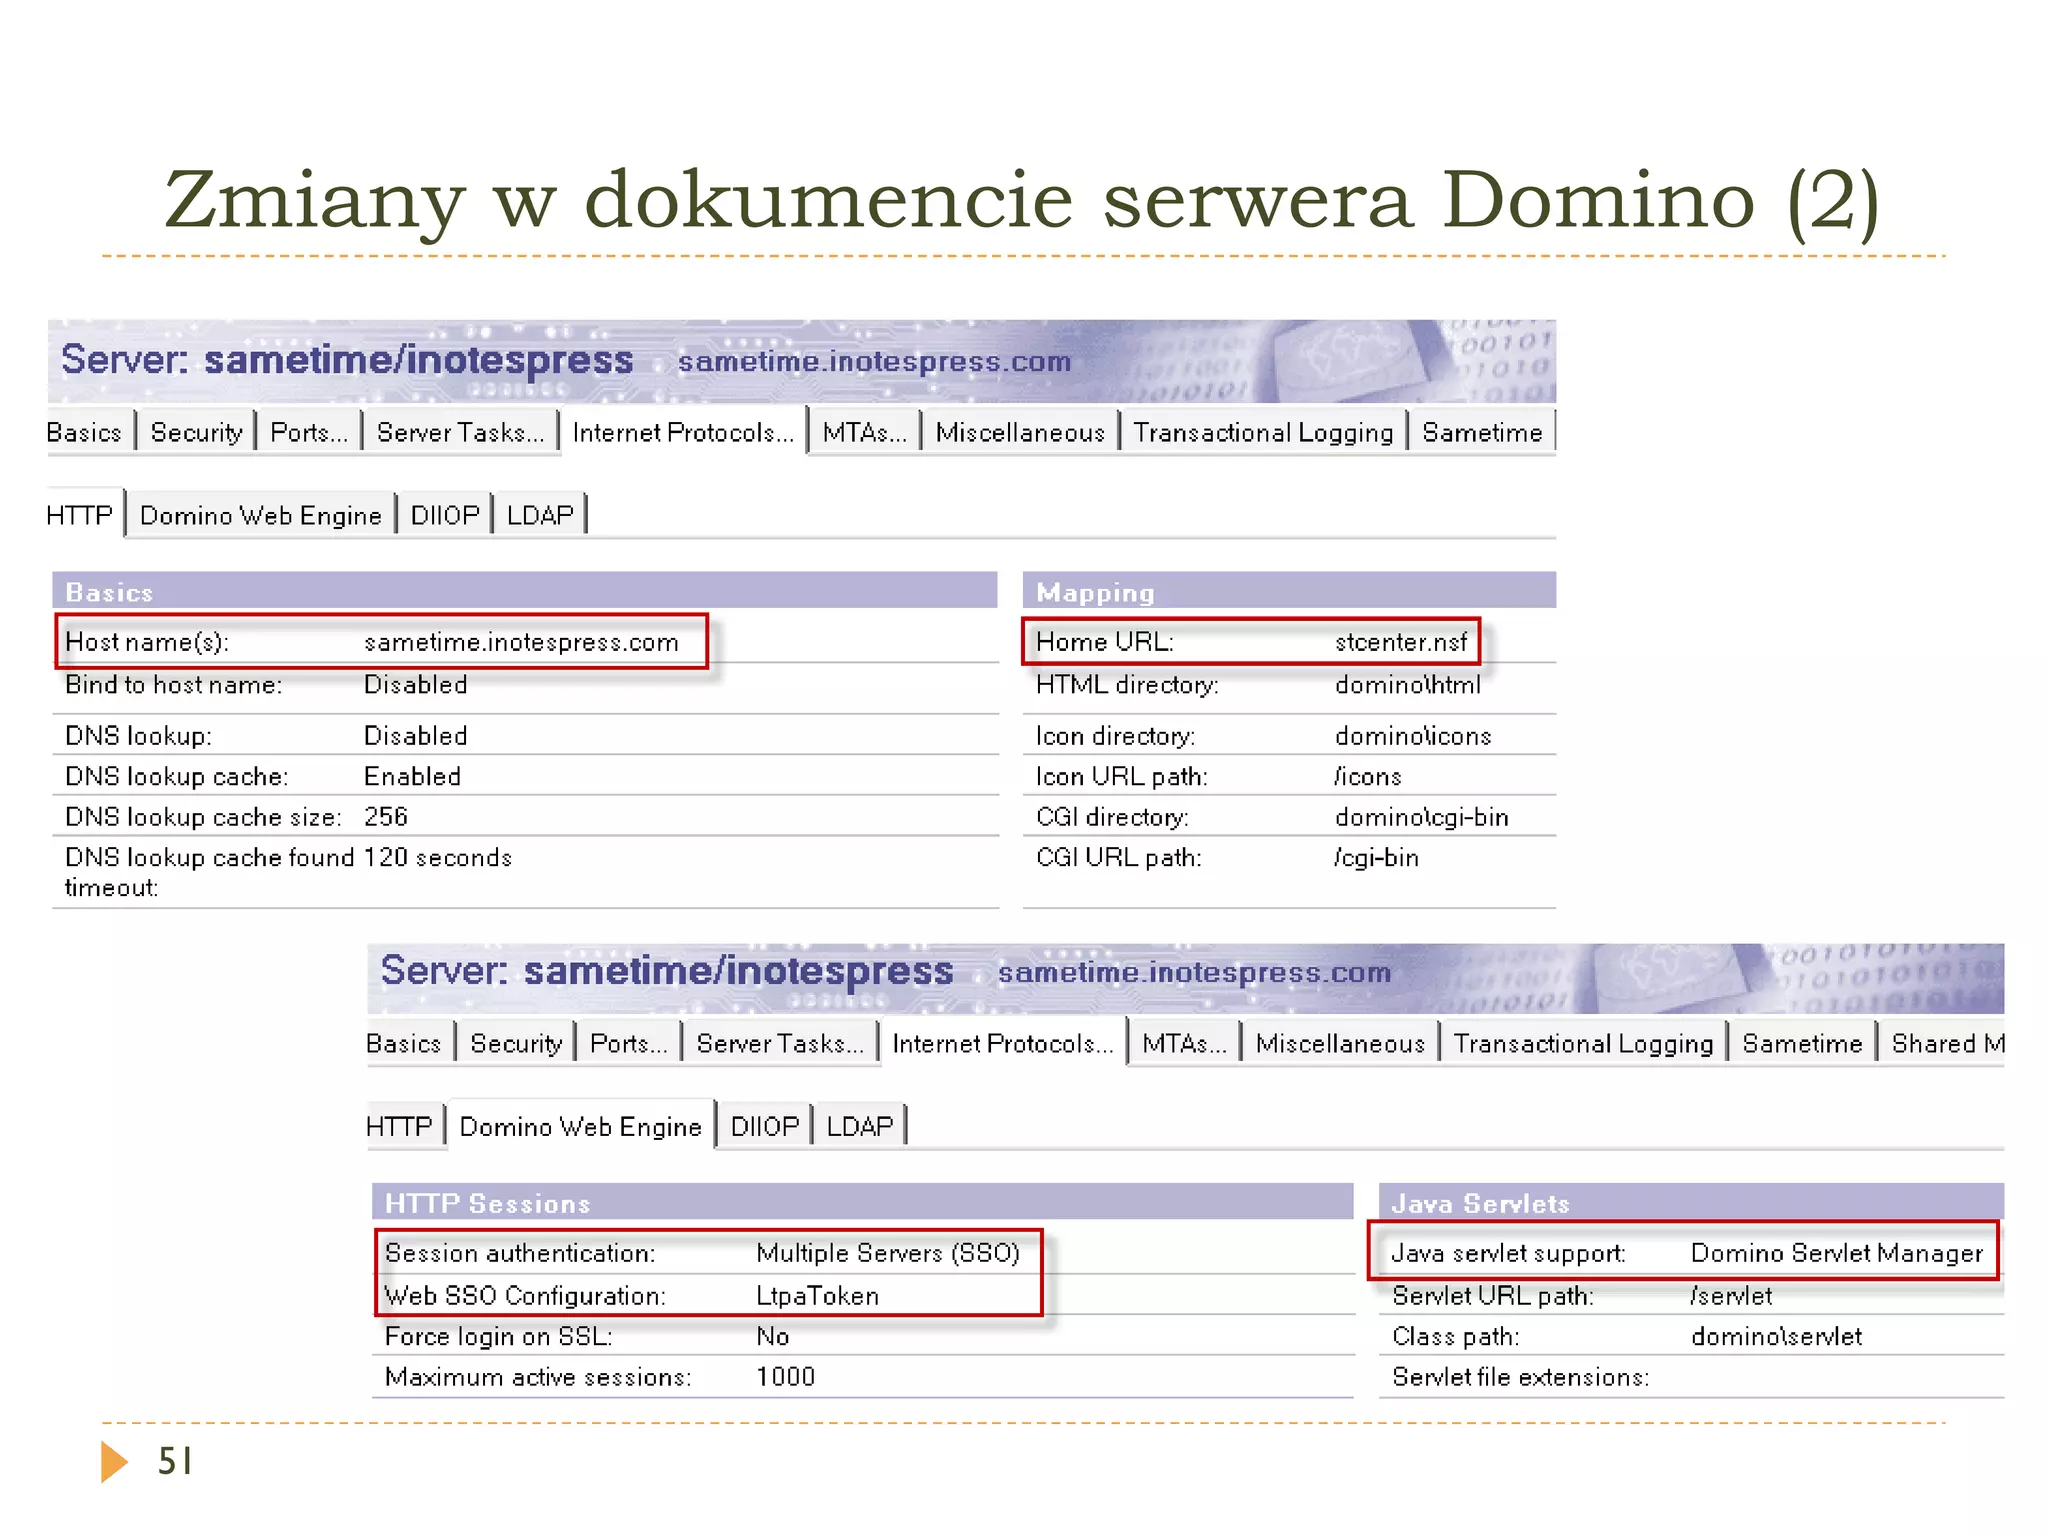
Task: Open Miscellaneous tab in lower server document
Action: 1340,1043
